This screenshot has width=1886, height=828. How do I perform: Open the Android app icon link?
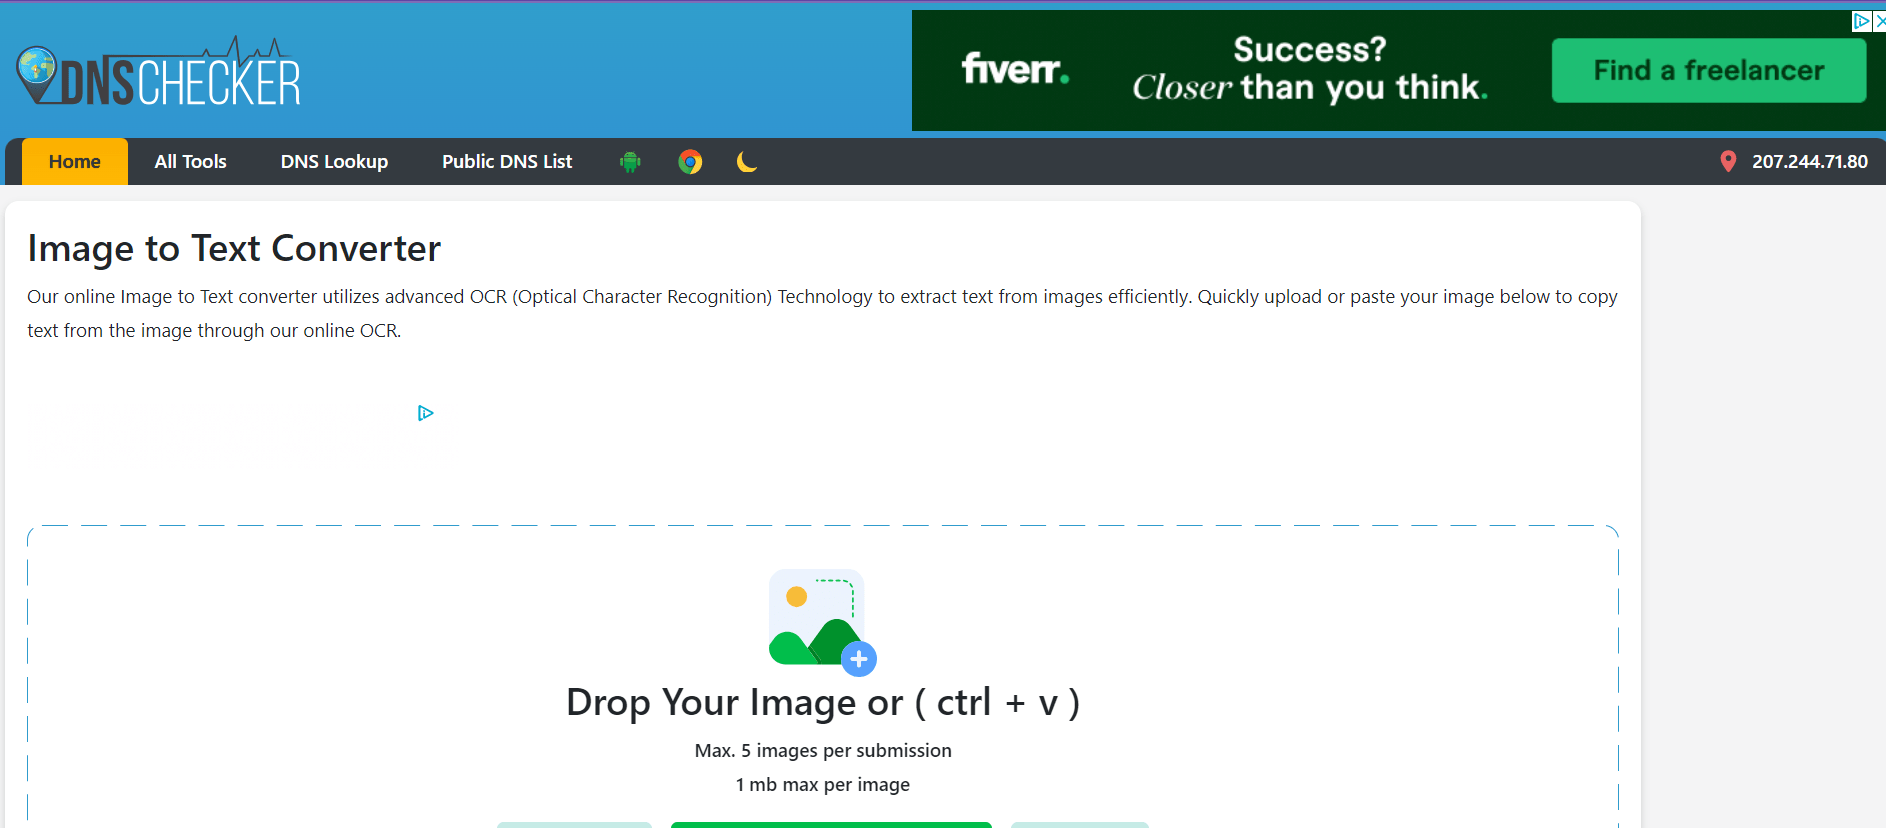[x=630, y=162]
